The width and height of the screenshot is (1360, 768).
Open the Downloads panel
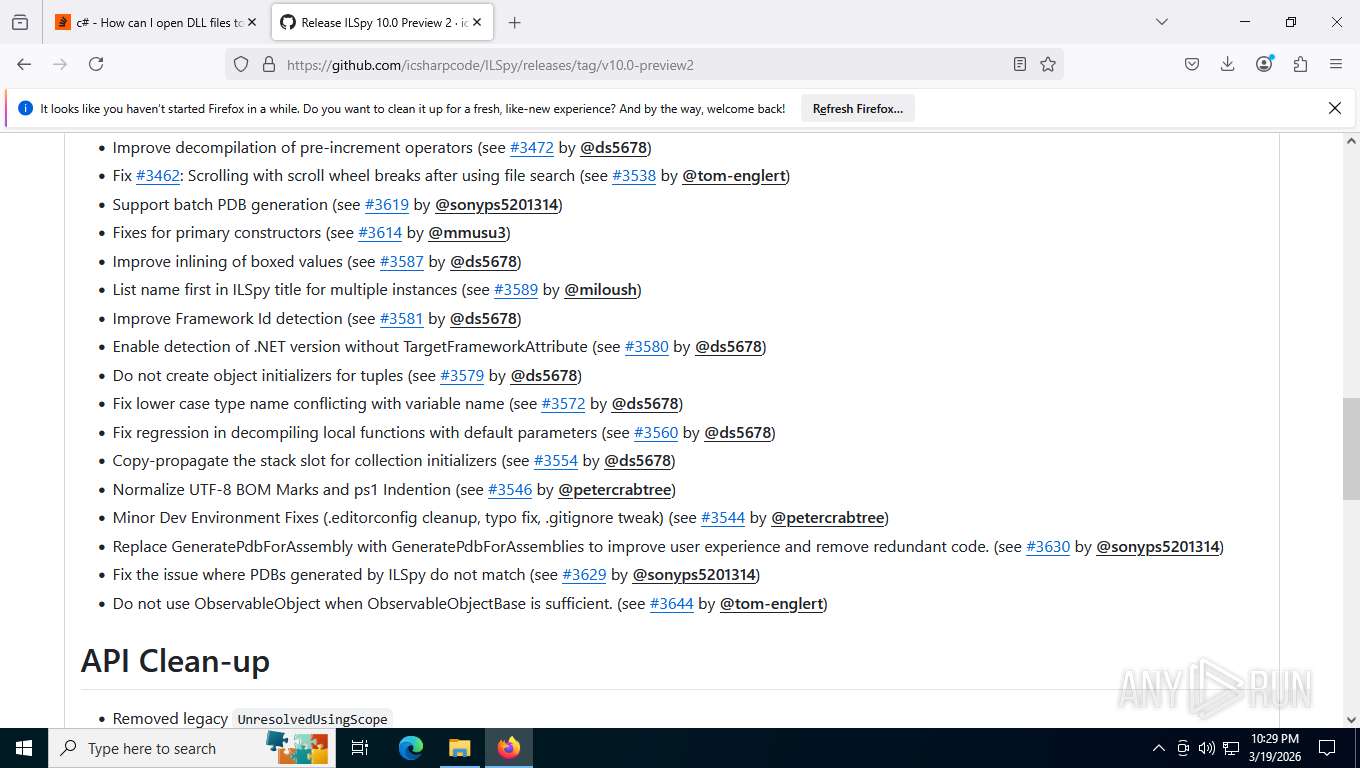[x=1228, y=64]
